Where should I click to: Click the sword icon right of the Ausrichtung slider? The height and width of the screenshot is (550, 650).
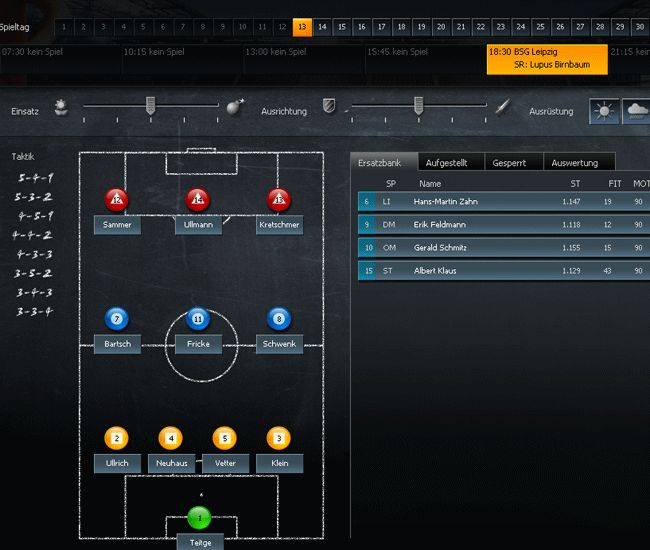(x=504, y=107)
